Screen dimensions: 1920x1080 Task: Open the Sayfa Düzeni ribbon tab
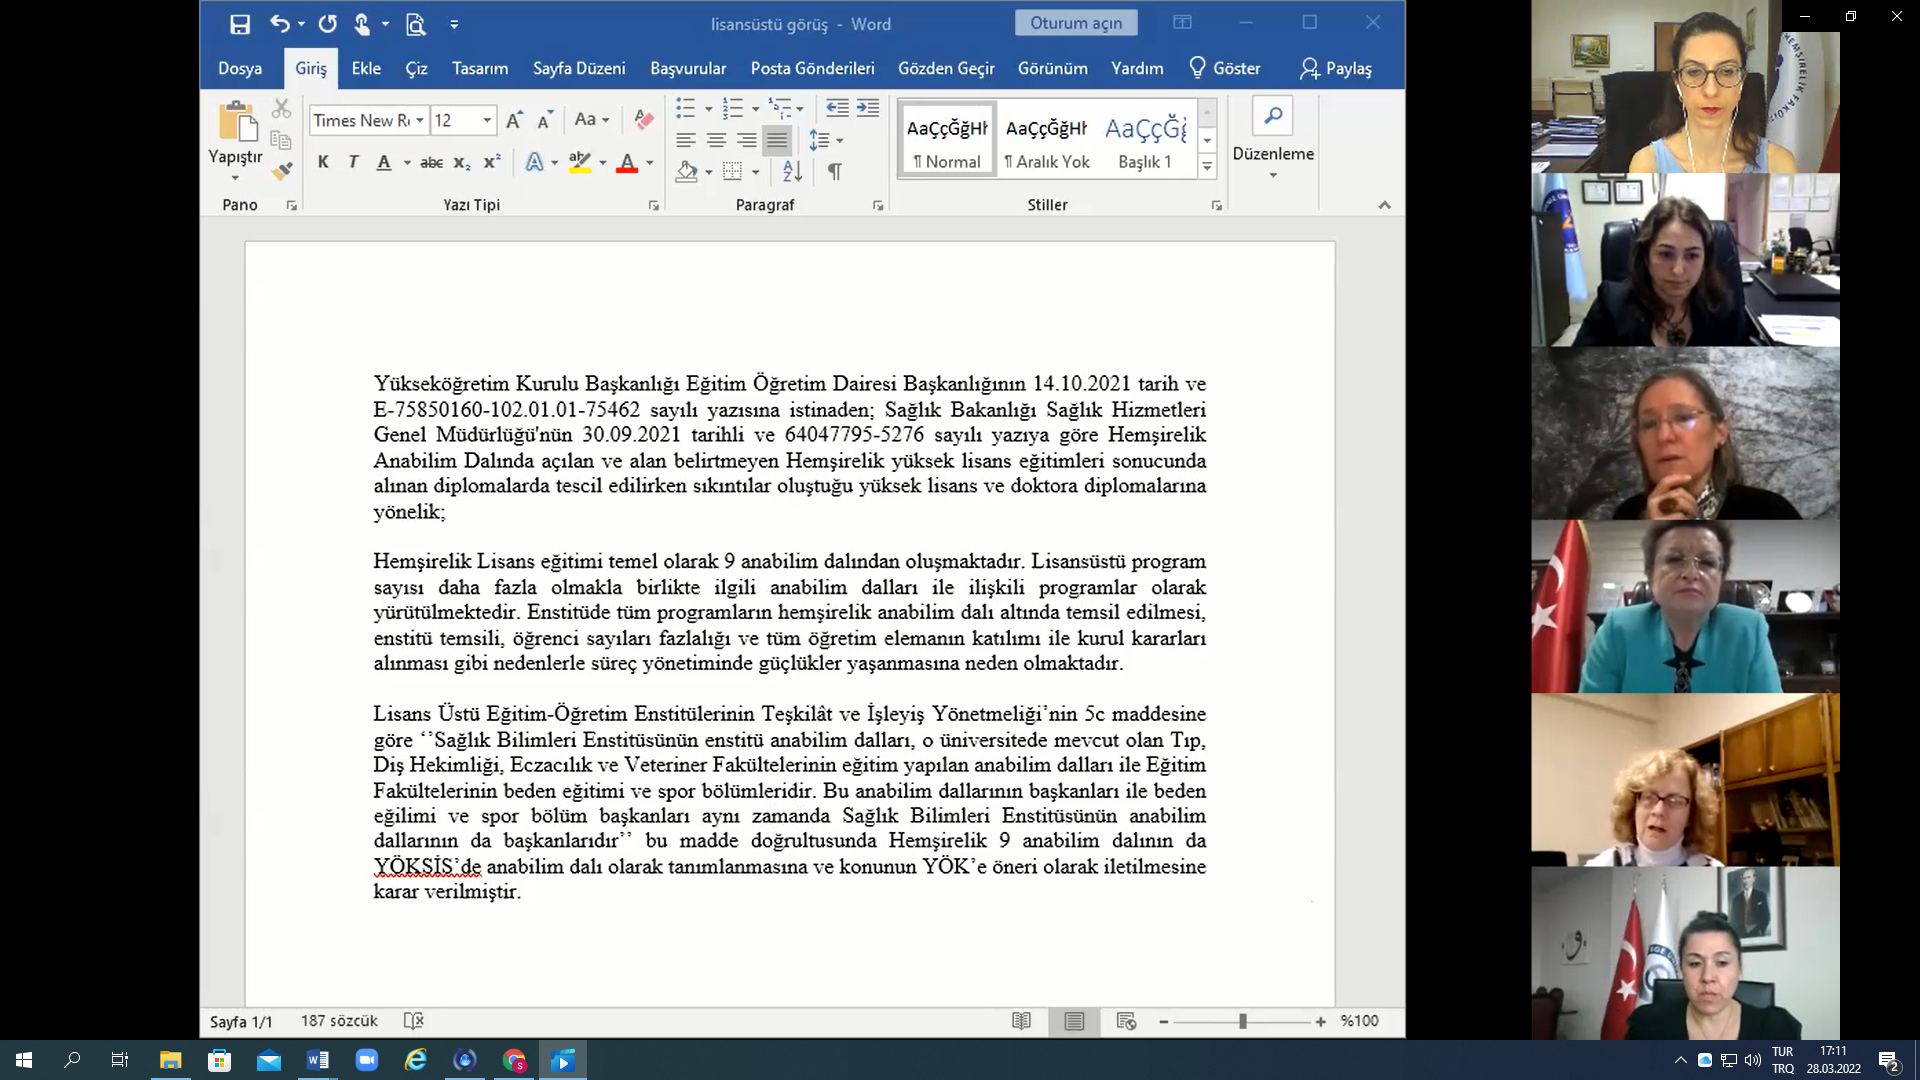pos(579,68)
